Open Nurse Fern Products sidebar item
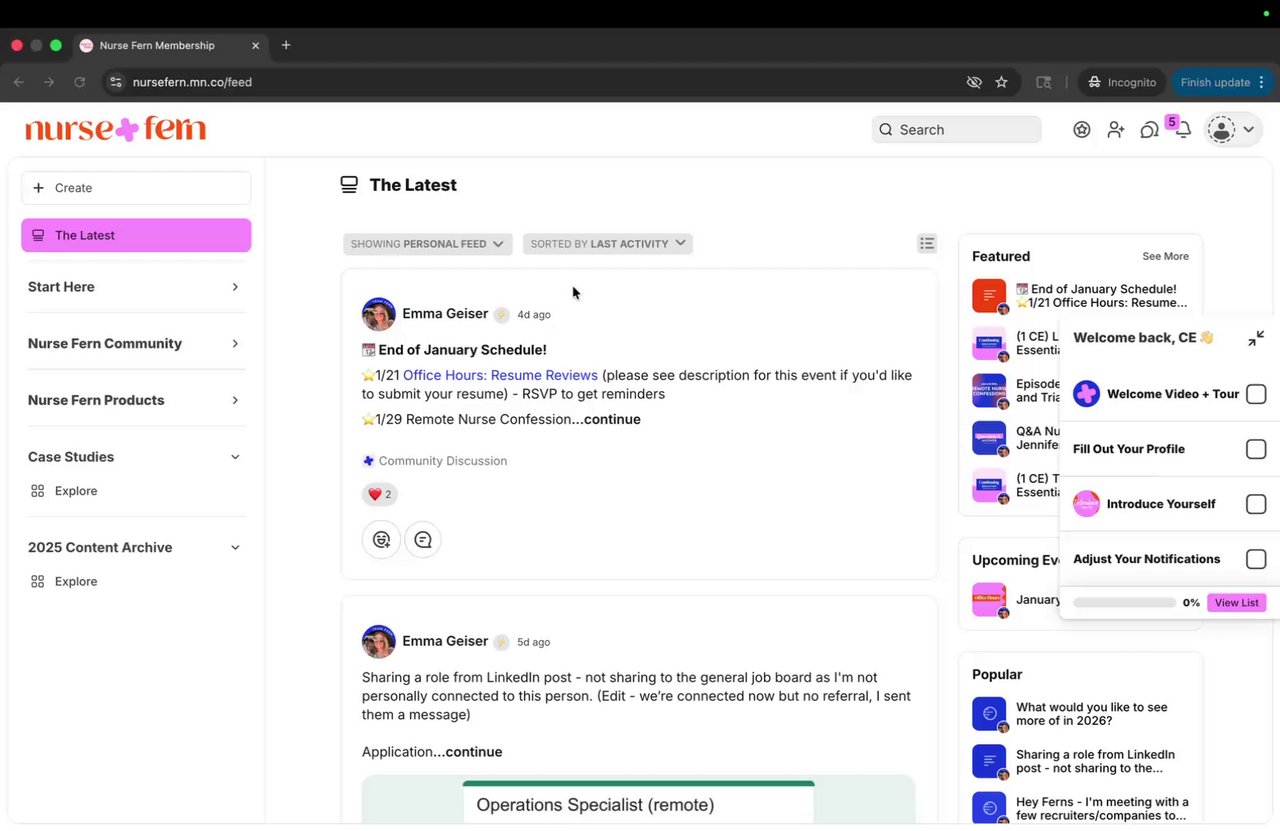Viewport: 1280px width, 831px height. tap(96, 400)
